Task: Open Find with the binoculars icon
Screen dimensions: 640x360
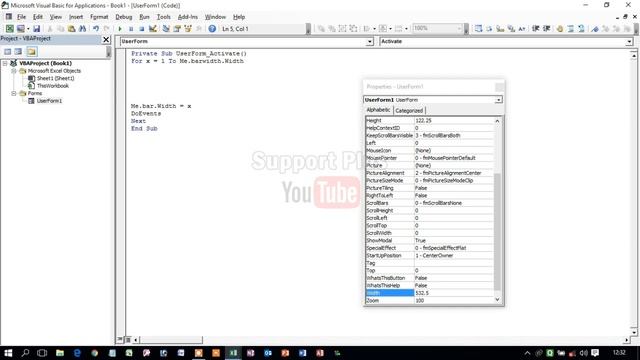Action: [x=82, y=29]
